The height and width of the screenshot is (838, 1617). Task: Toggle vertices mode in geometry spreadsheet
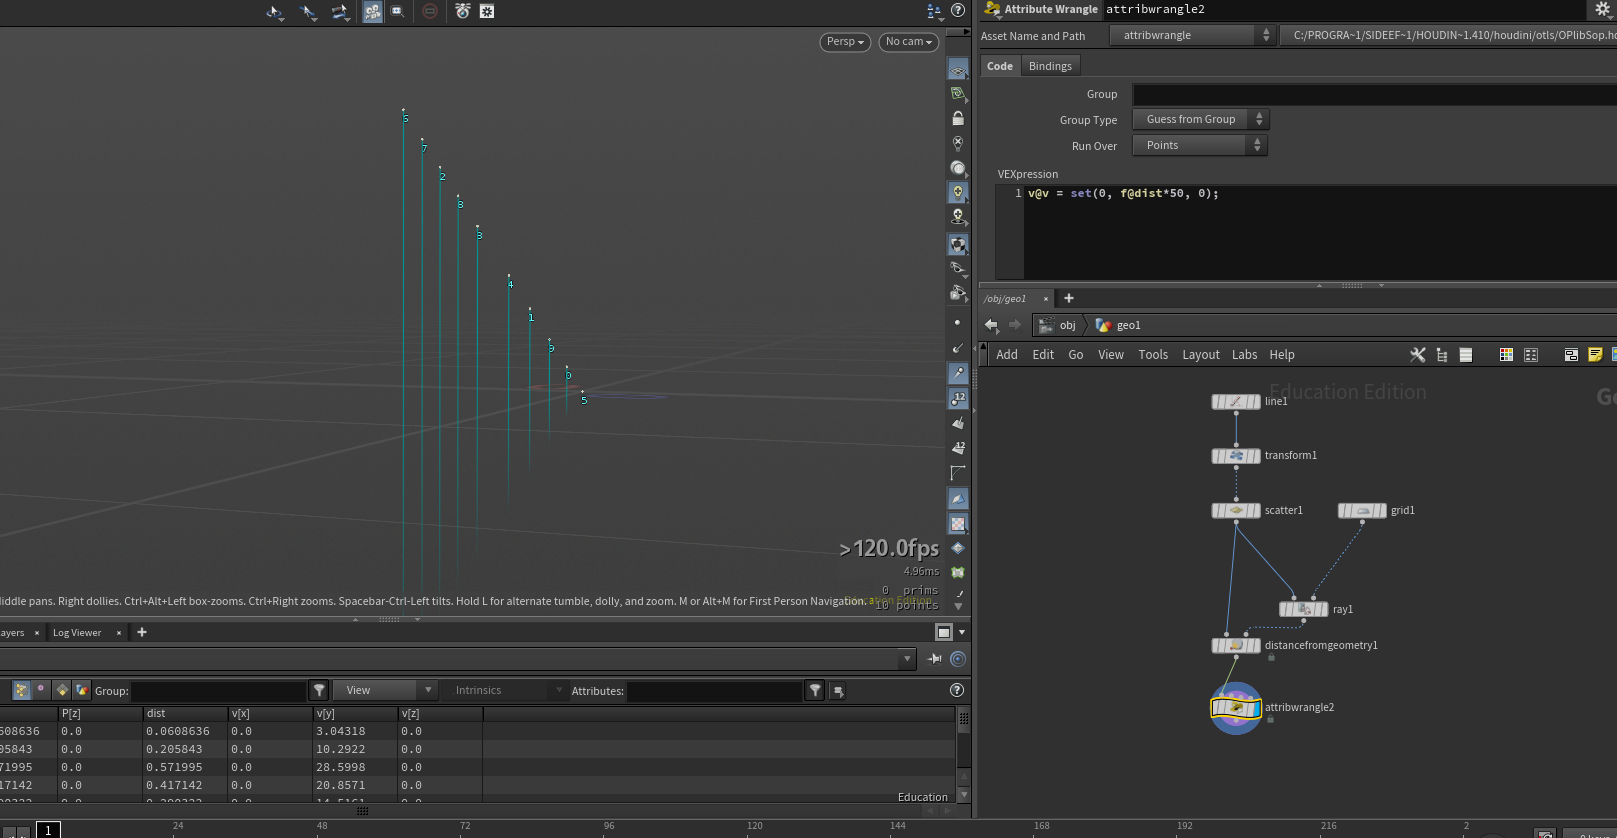[x=41, y=690]
